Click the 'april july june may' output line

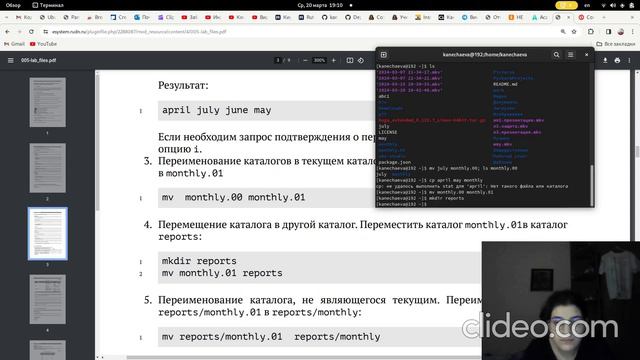pos(217,110)
